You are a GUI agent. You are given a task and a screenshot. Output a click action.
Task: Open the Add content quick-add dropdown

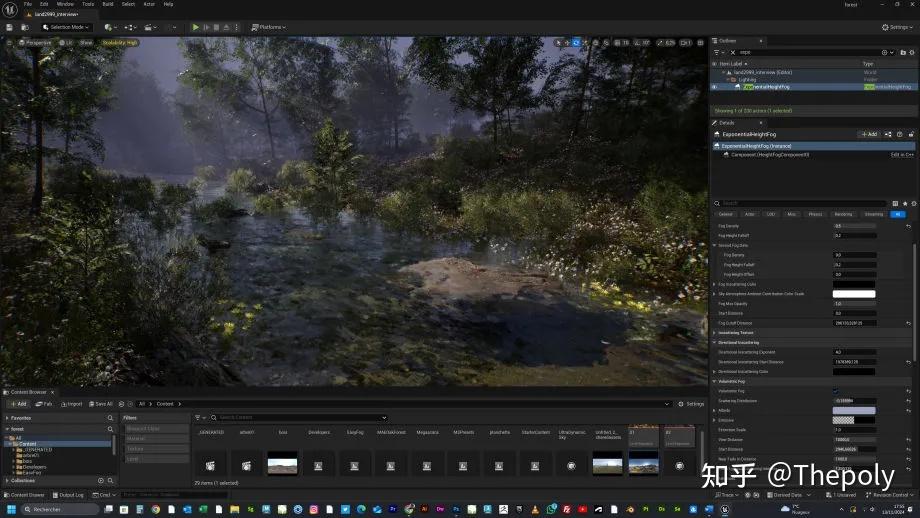coord(110,27)
